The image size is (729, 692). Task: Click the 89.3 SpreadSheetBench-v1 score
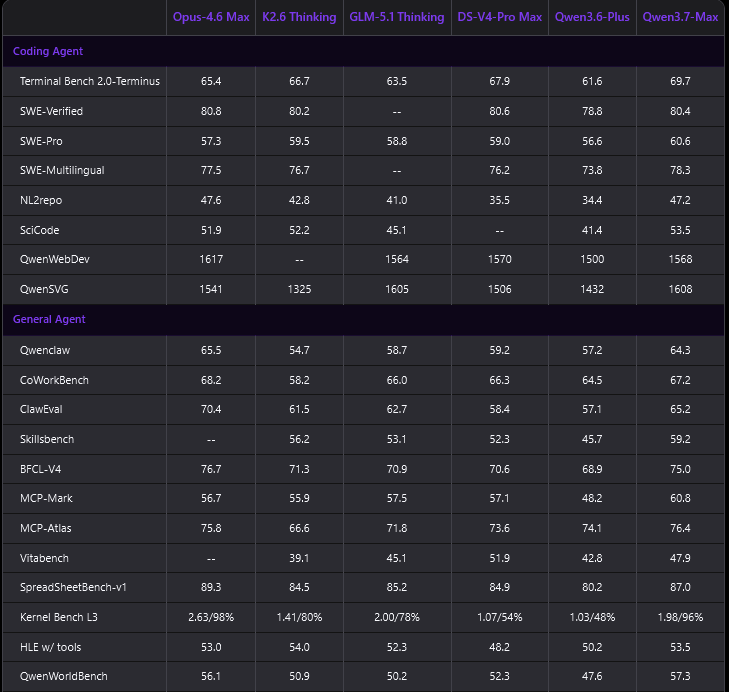tap(211, 587)
